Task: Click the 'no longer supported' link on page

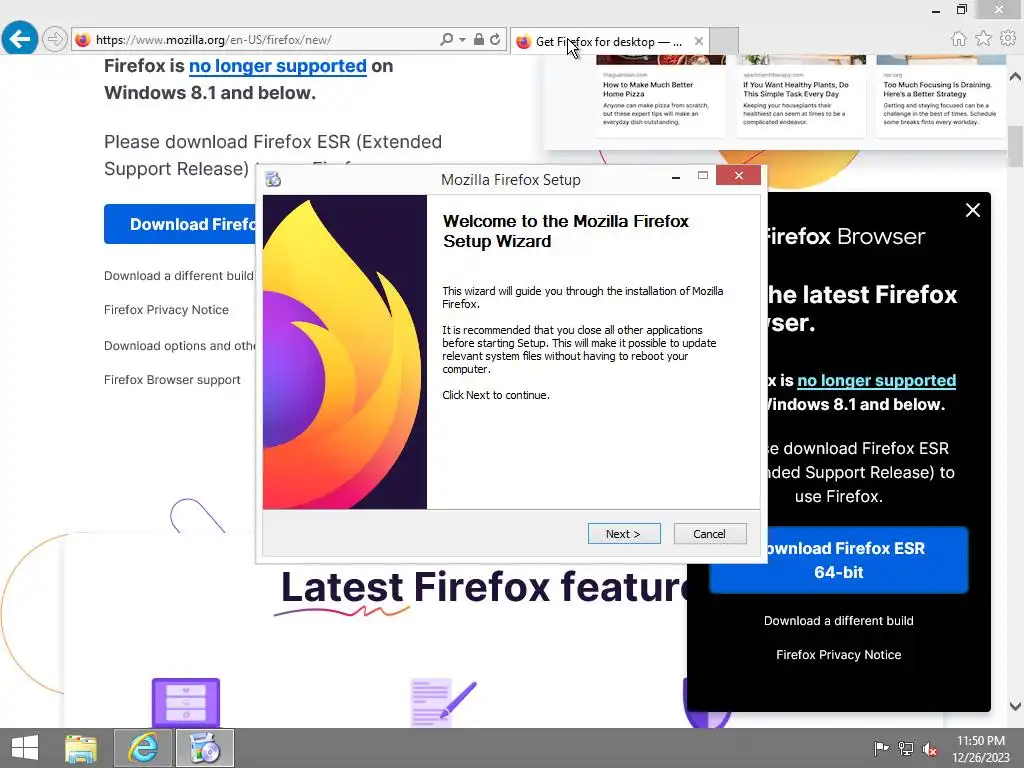Action: click(278, 66)
